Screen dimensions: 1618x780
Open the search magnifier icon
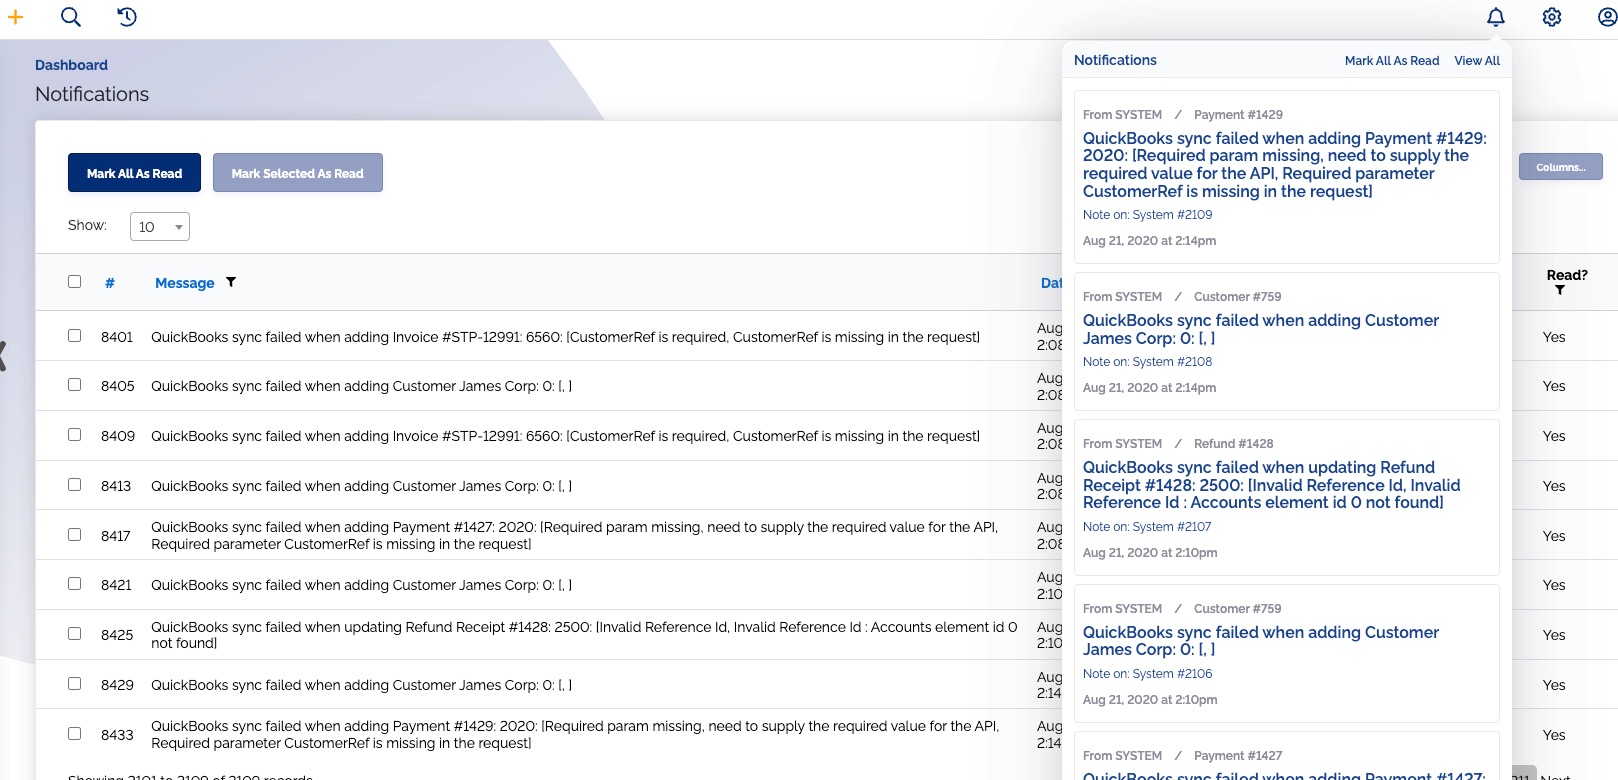pyautogui.click(x=71, y=17)
